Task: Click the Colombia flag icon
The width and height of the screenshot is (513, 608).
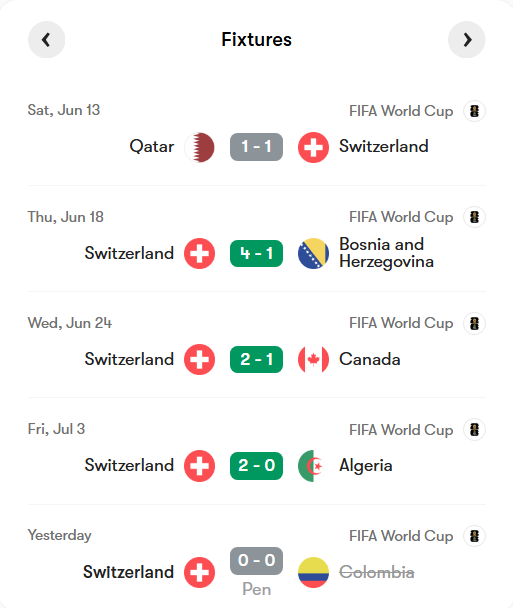Action: (313, 572)
